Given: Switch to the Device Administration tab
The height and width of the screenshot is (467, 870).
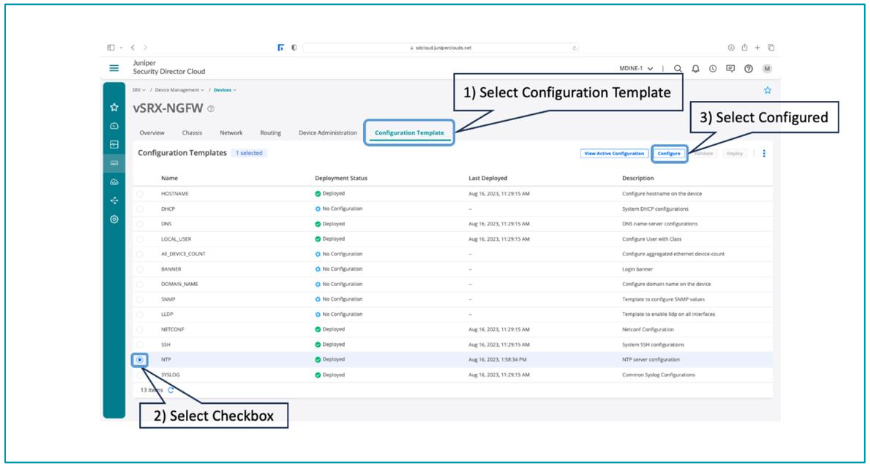Looking at the screenshot, I should [x=327, y=132].
